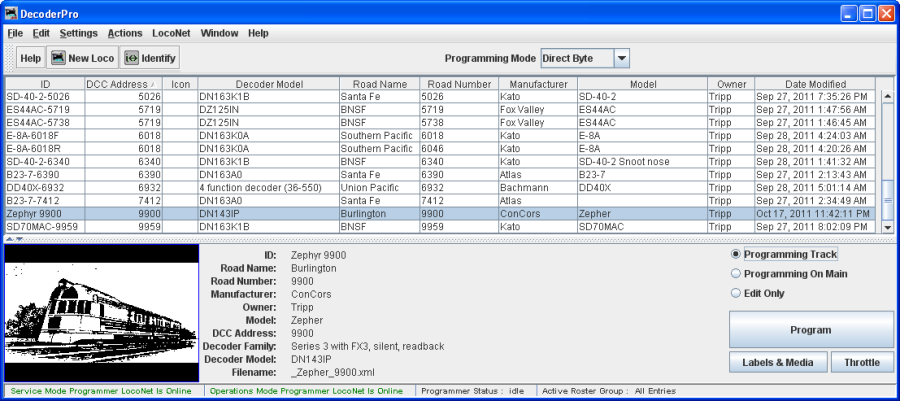This screenshot has width=900, height=401.
Task: Select the Programming Track radio button
Action: pyautogui.click(x=737, y=255)
